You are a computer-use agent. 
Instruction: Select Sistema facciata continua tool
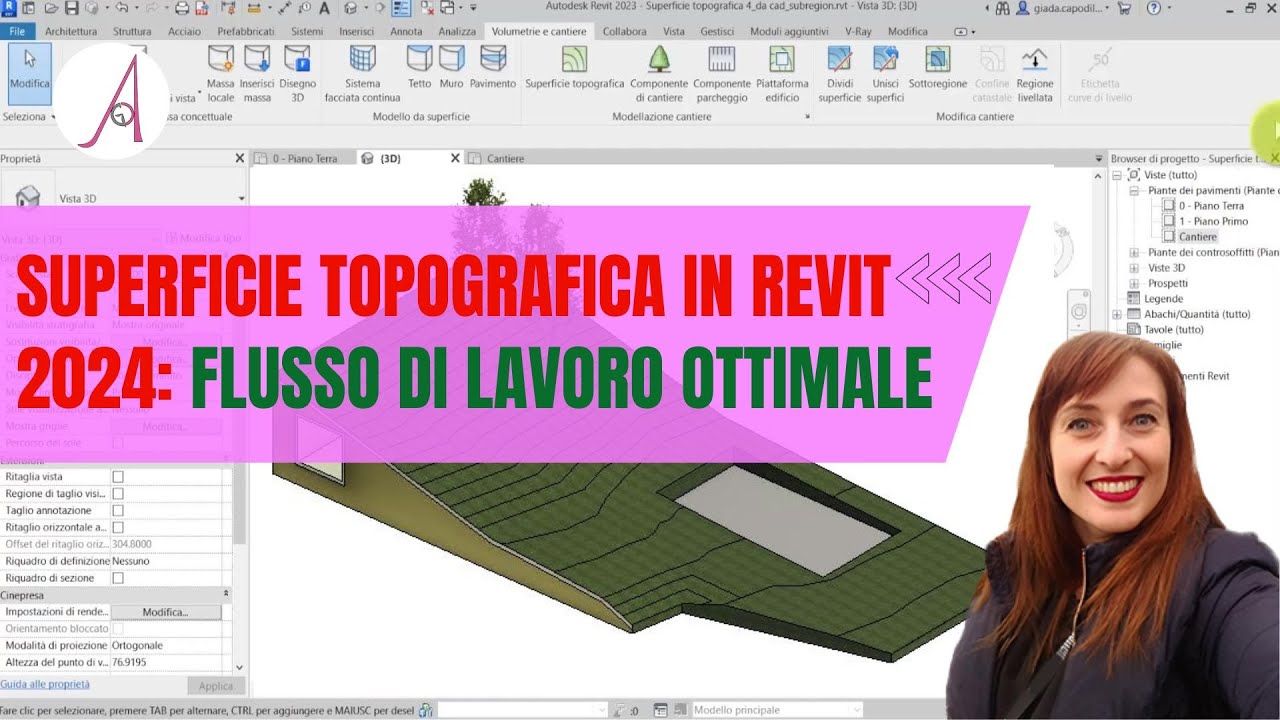362,74
